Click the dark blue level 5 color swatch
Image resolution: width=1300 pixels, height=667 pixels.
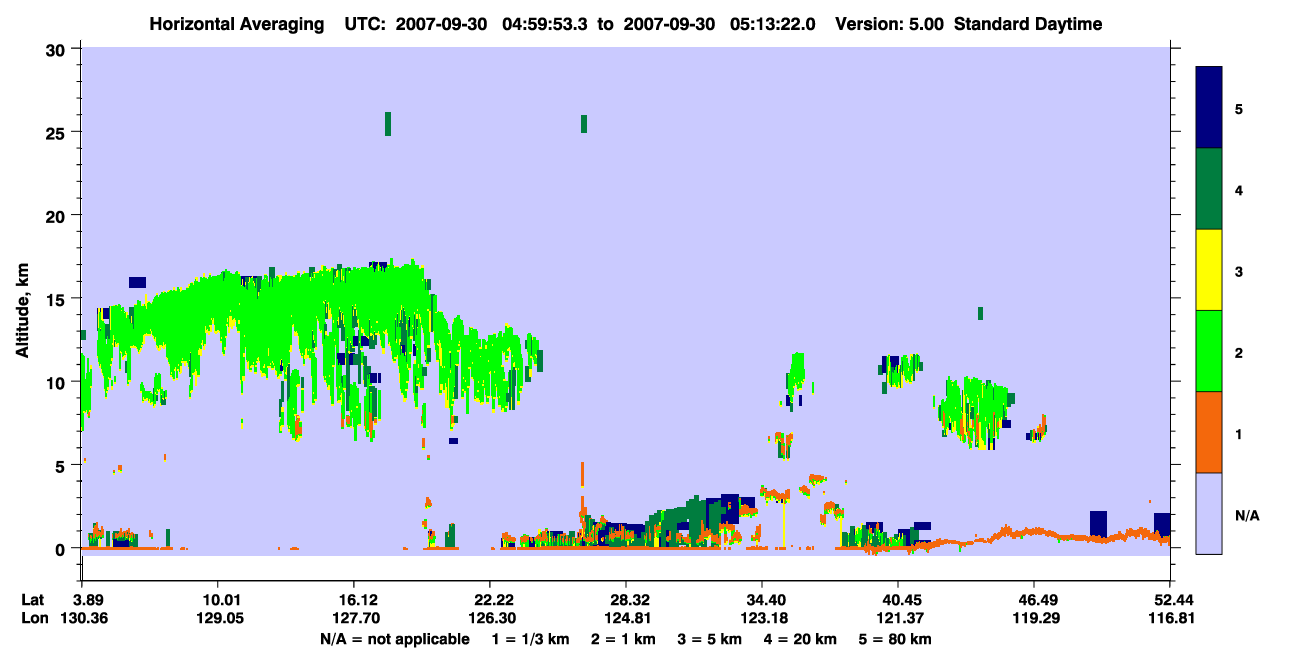point(1209,108)
